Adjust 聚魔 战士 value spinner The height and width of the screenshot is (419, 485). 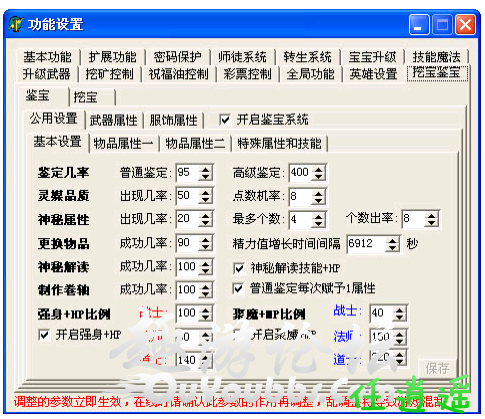[x=399, y=313]
